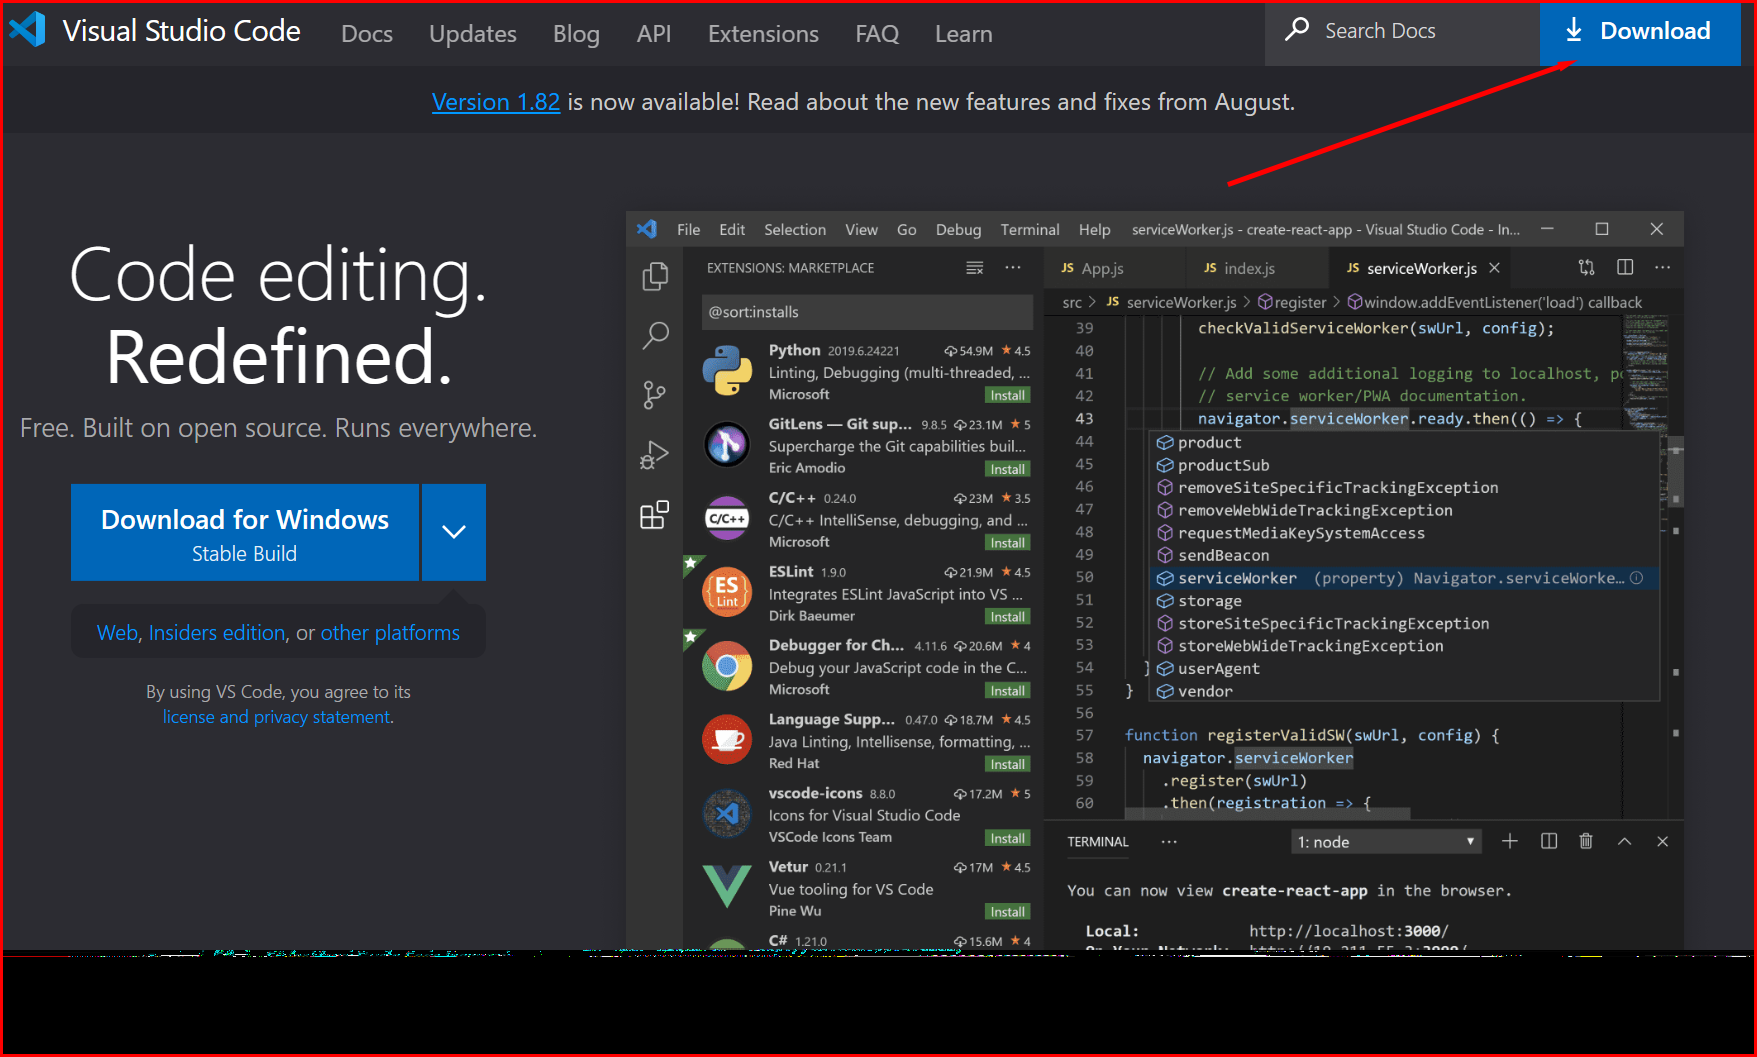Open the Web edition link
This screenshot has width=1757, height=1057.
(117, 633)
